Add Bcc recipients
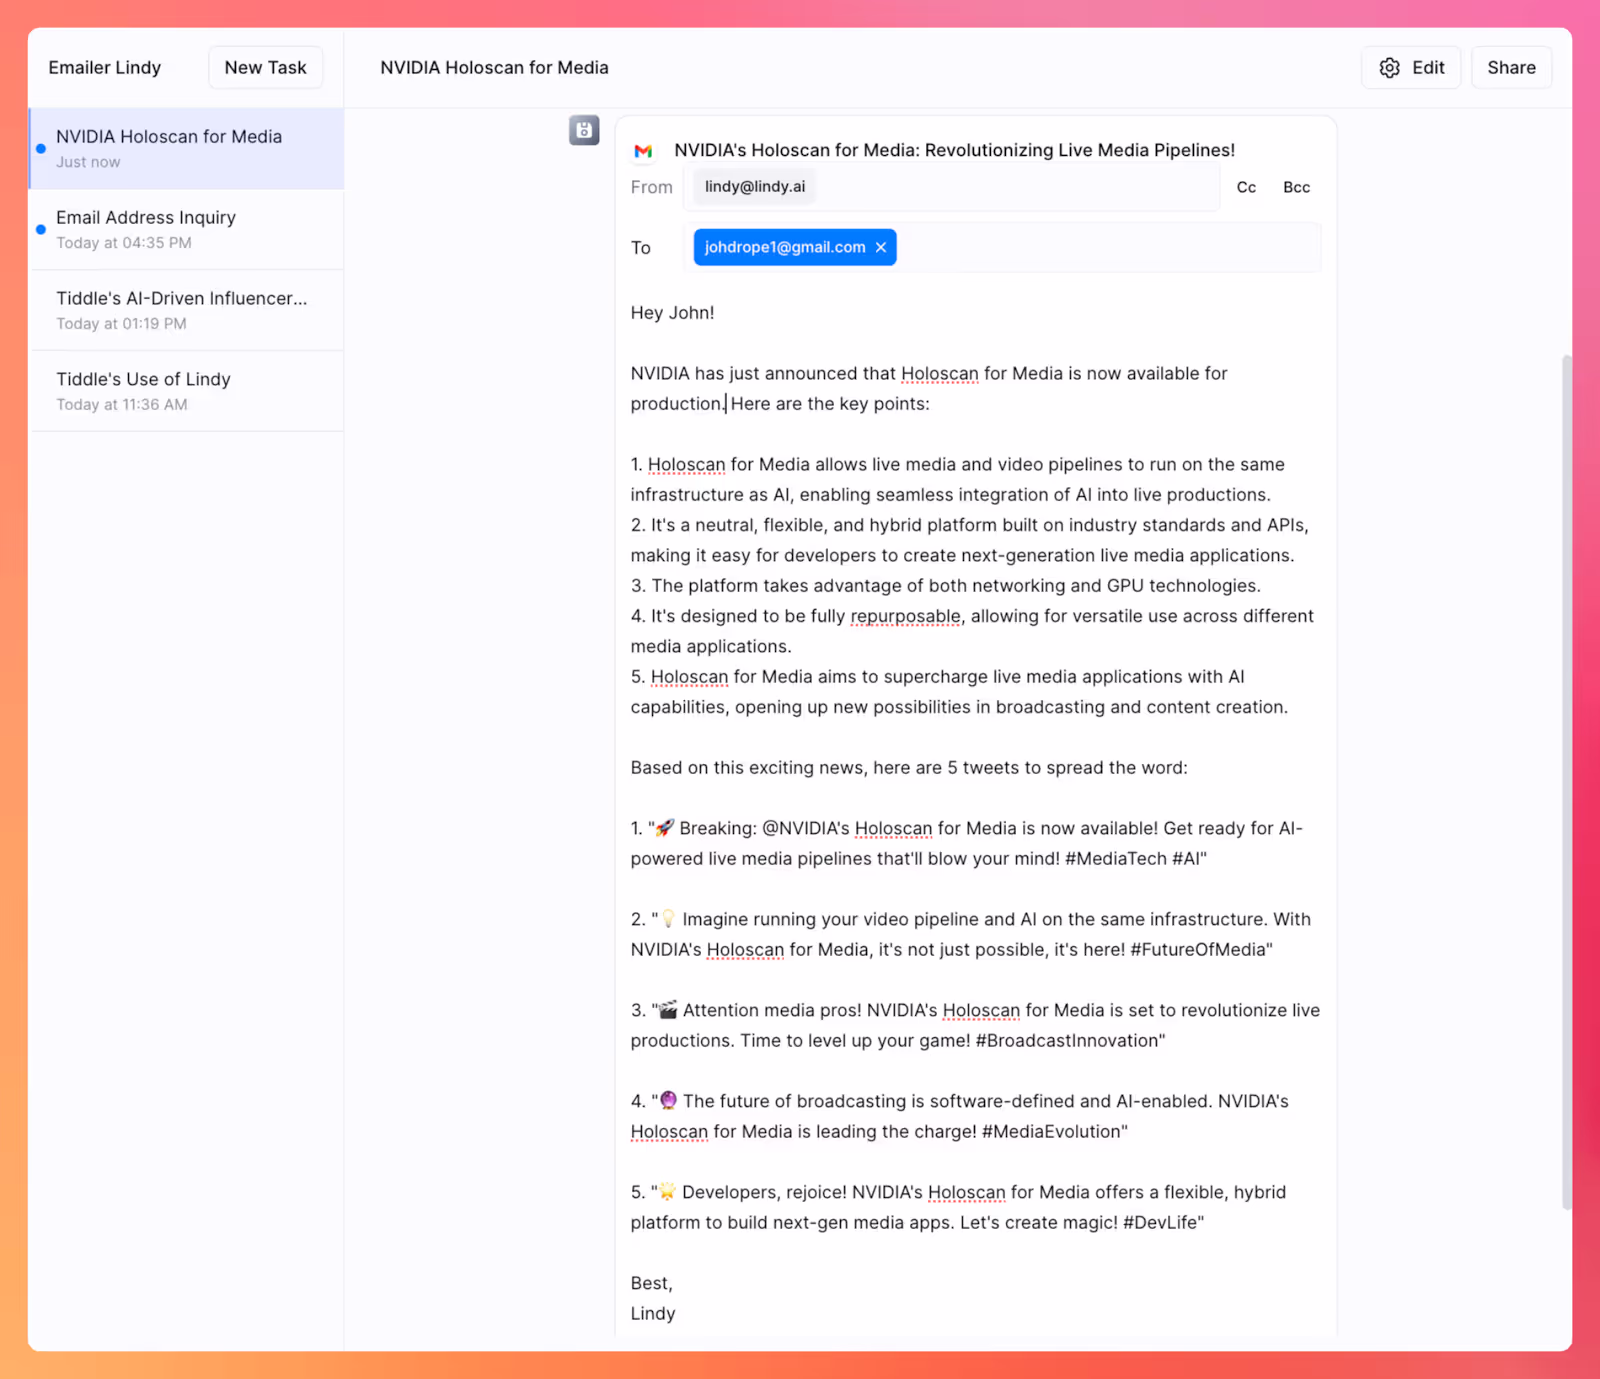This screenshot has width=1600, height=1379. pyautogui.click(x=1296, y=187)
